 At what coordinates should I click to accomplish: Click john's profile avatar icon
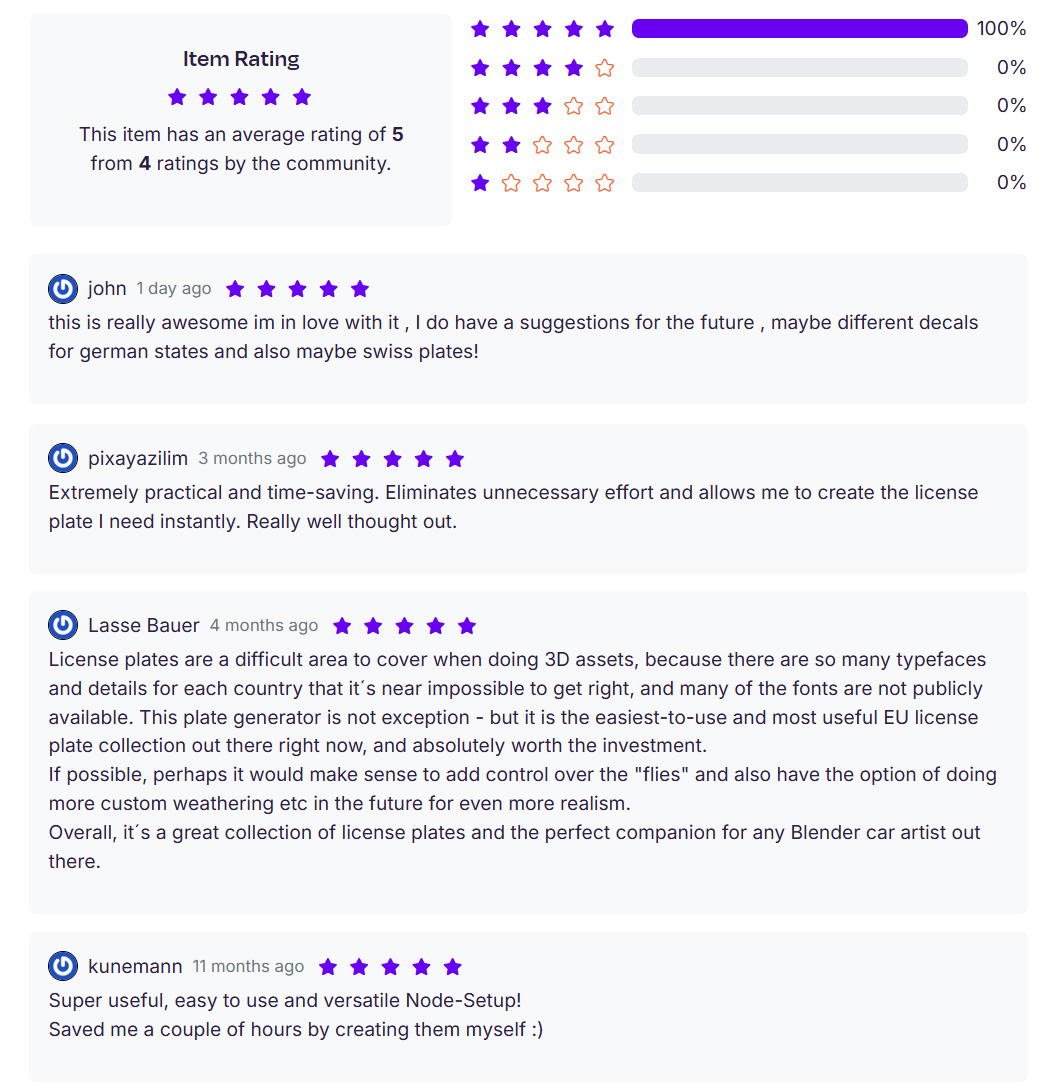pos(63,289)
